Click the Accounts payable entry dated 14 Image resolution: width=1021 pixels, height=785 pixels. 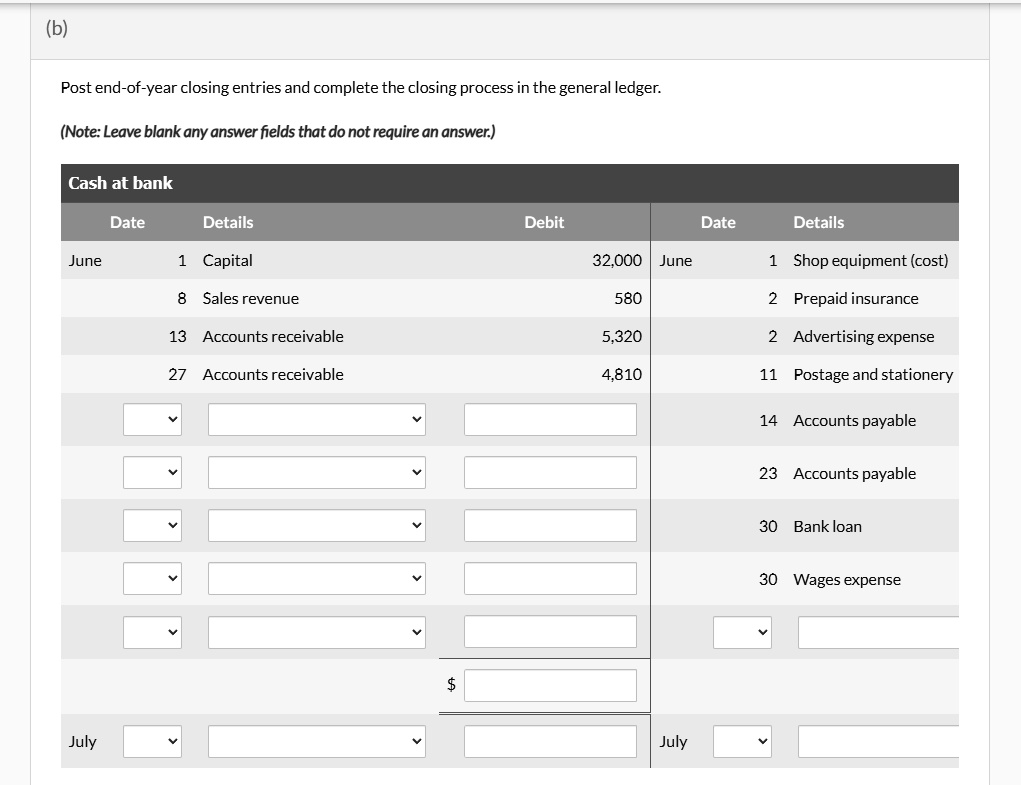[854, 420]
